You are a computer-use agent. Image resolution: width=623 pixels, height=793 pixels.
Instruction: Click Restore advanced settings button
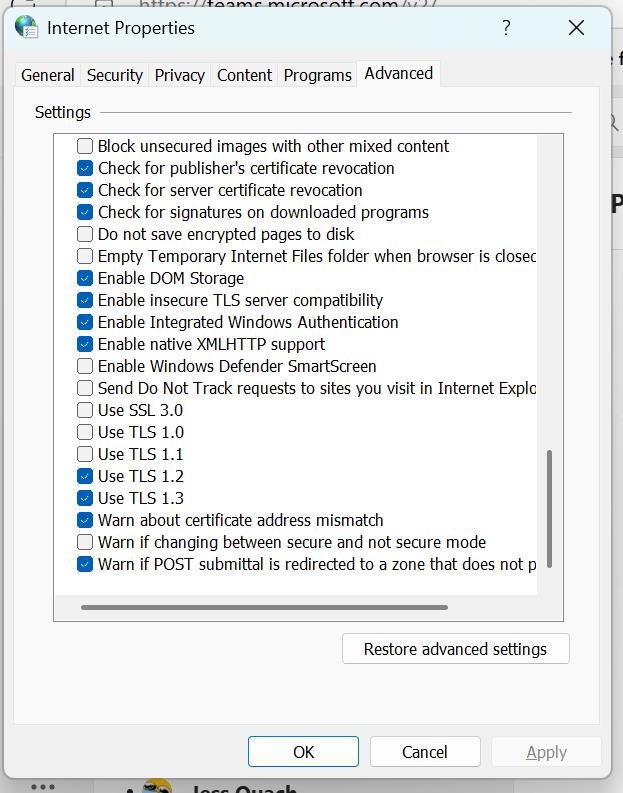[x=456, y=648]
